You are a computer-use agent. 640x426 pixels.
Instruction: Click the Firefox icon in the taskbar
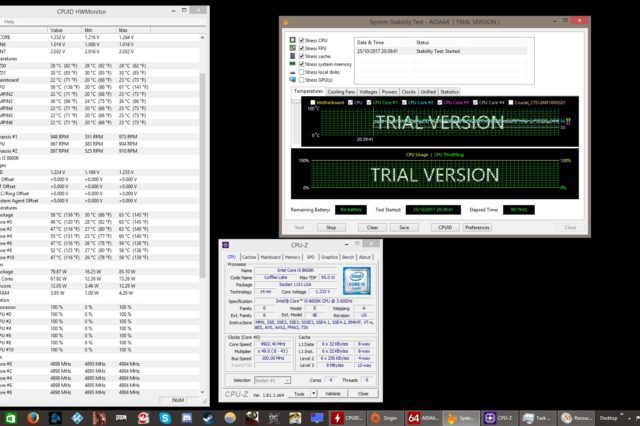click(35, 416)
